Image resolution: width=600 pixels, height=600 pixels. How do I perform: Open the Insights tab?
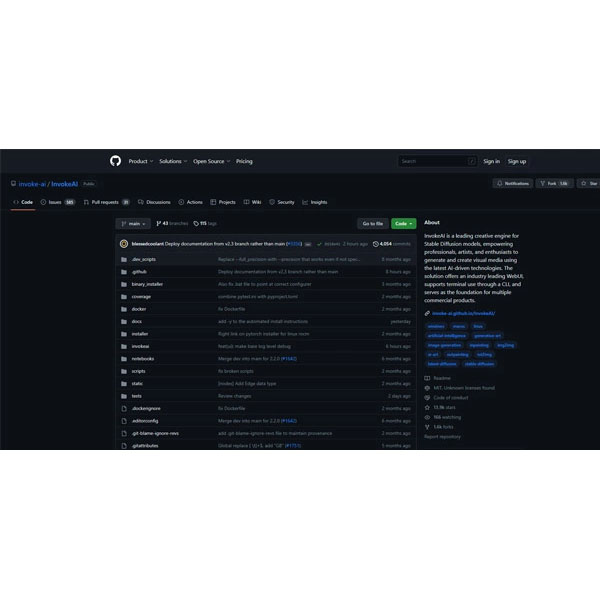click(x=315, y=202)
